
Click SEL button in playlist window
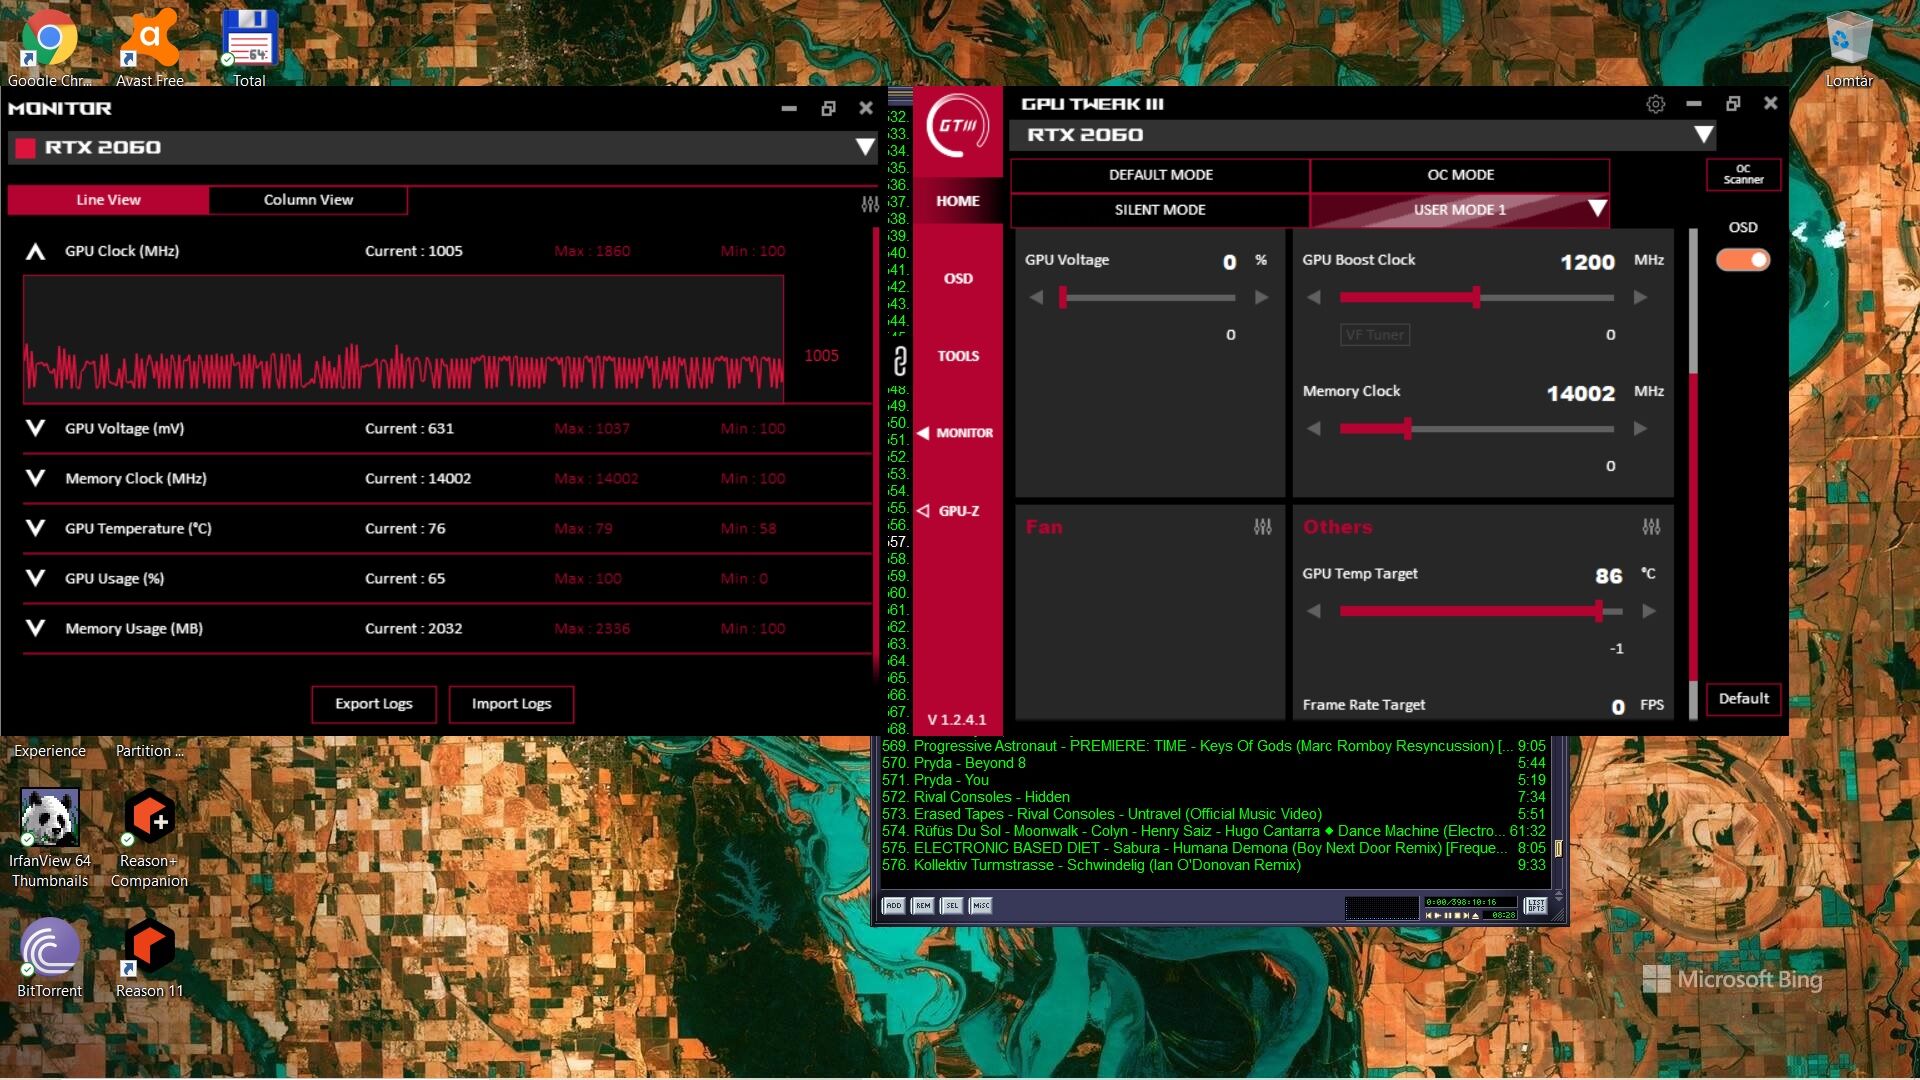click(x=951, y=906)
